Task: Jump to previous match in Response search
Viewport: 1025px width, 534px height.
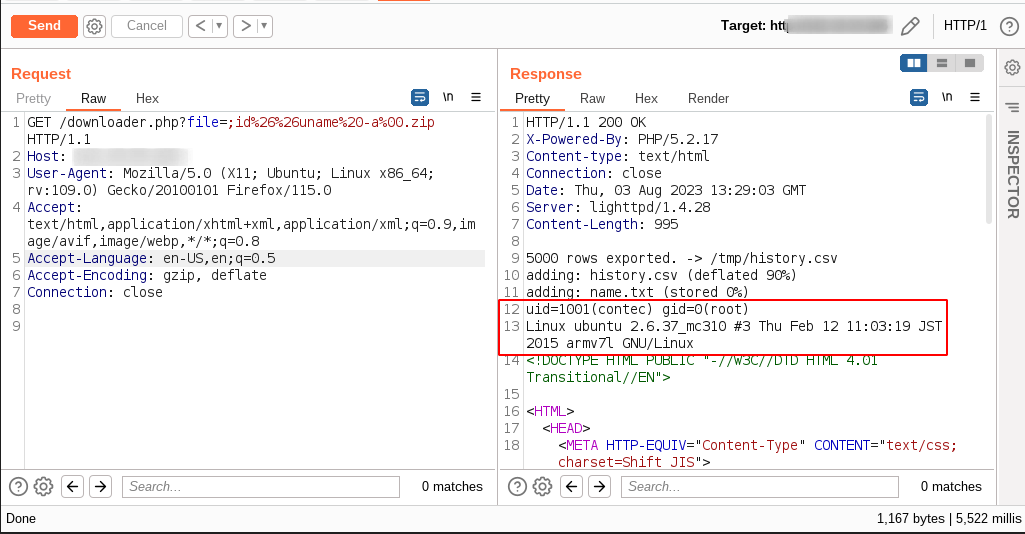Action: point(571,486)
